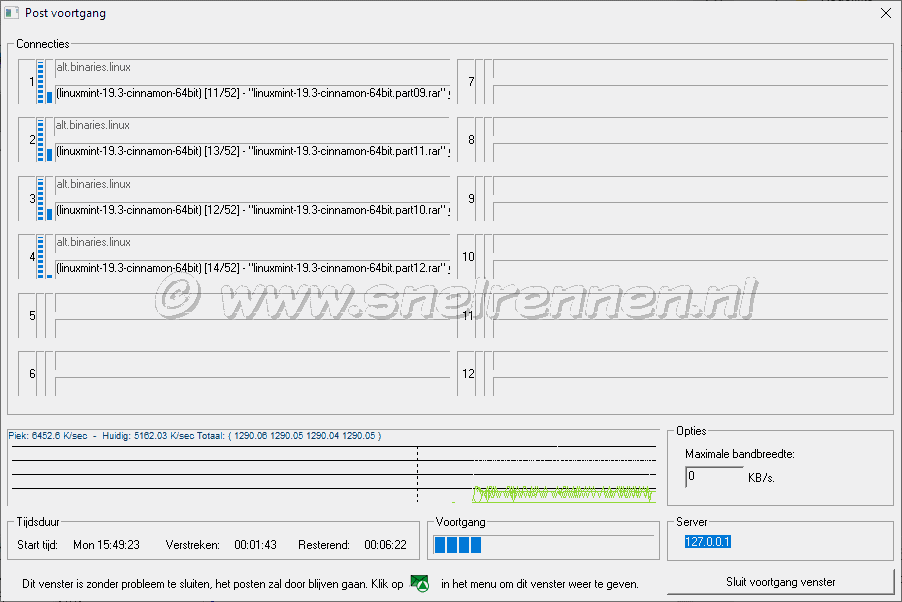902x602 pixels.
Task: Click the green upload speed graph
Action: tap(563, 494)
